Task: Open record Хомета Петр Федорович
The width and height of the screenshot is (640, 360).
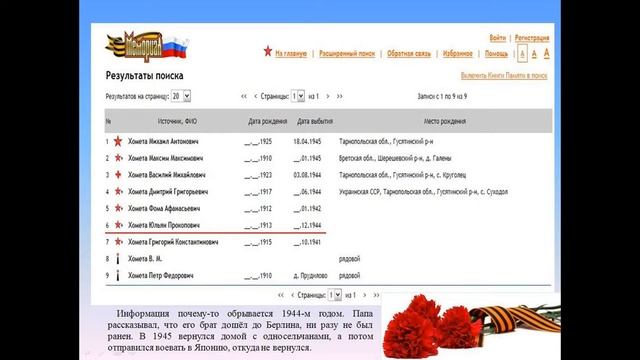Action: tap(160, 275)
